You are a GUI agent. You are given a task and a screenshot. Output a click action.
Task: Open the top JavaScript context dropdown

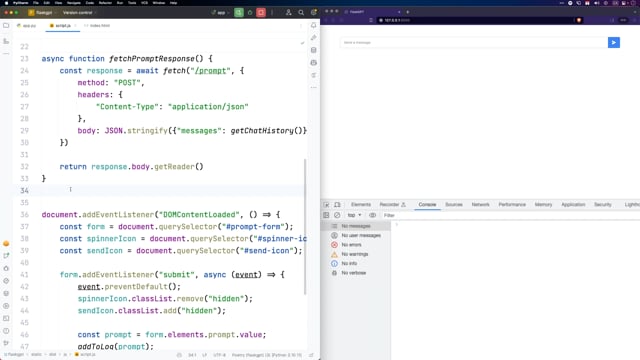pyautogui.click(x=354, y=215)
